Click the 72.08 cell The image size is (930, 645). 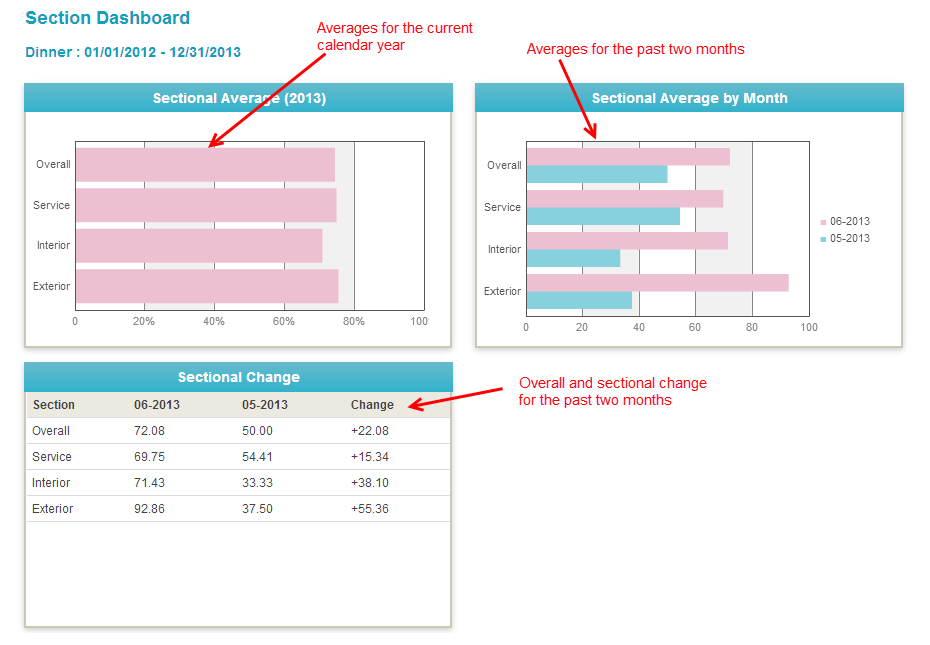pos(149,431)
